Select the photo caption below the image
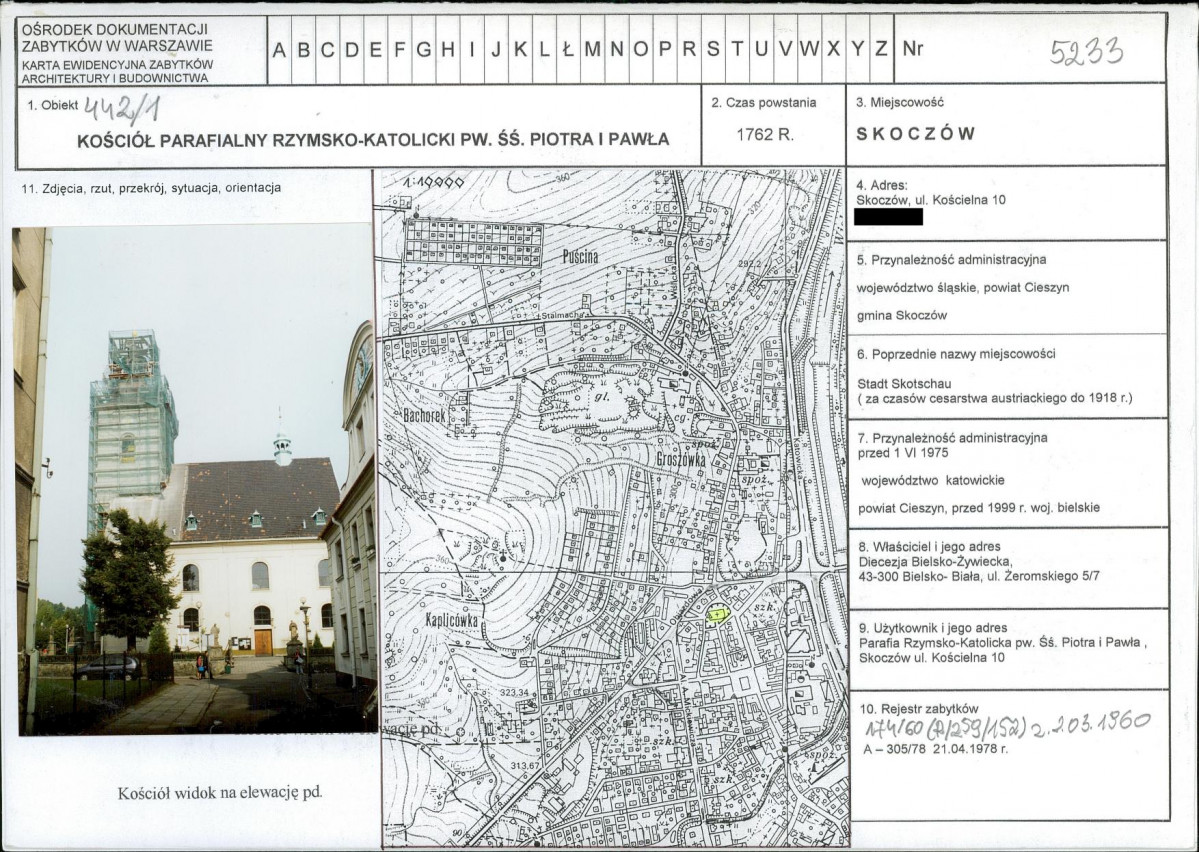This screenshot has width=1199, height=852. pos(219,792)
